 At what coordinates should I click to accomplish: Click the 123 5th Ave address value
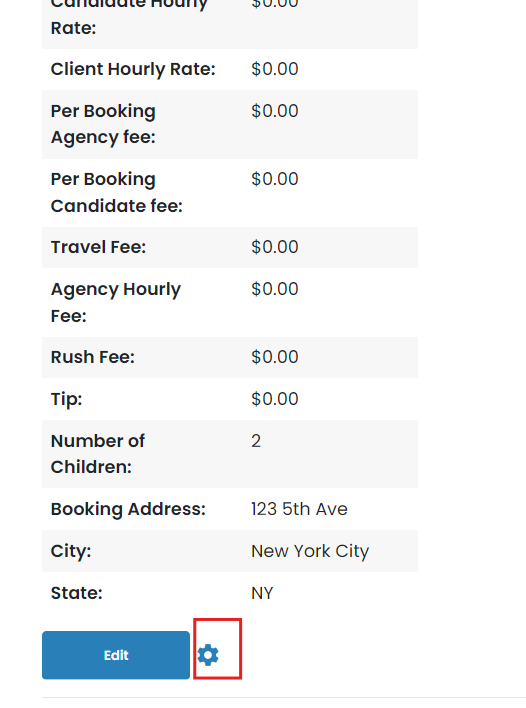[299, 509]
